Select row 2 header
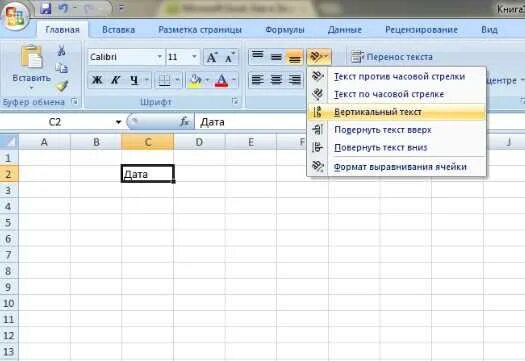Image resolution: width=525 pixels, height=361 pixels. [9, 174]
